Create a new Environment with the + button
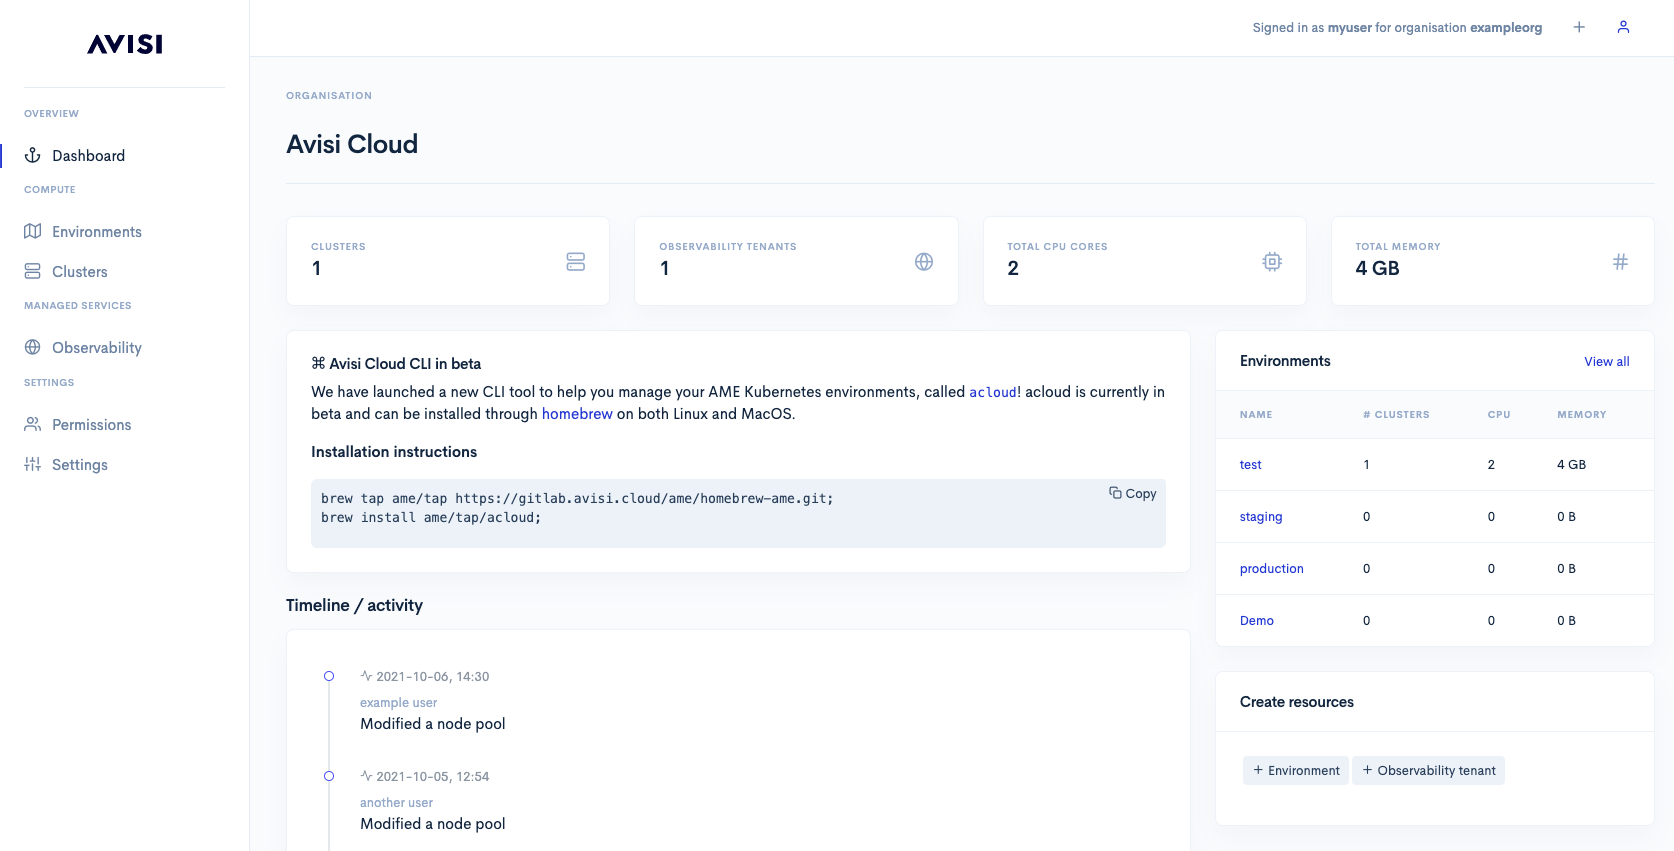The height and width of the screenshot is (851, 1674). 1296,770
